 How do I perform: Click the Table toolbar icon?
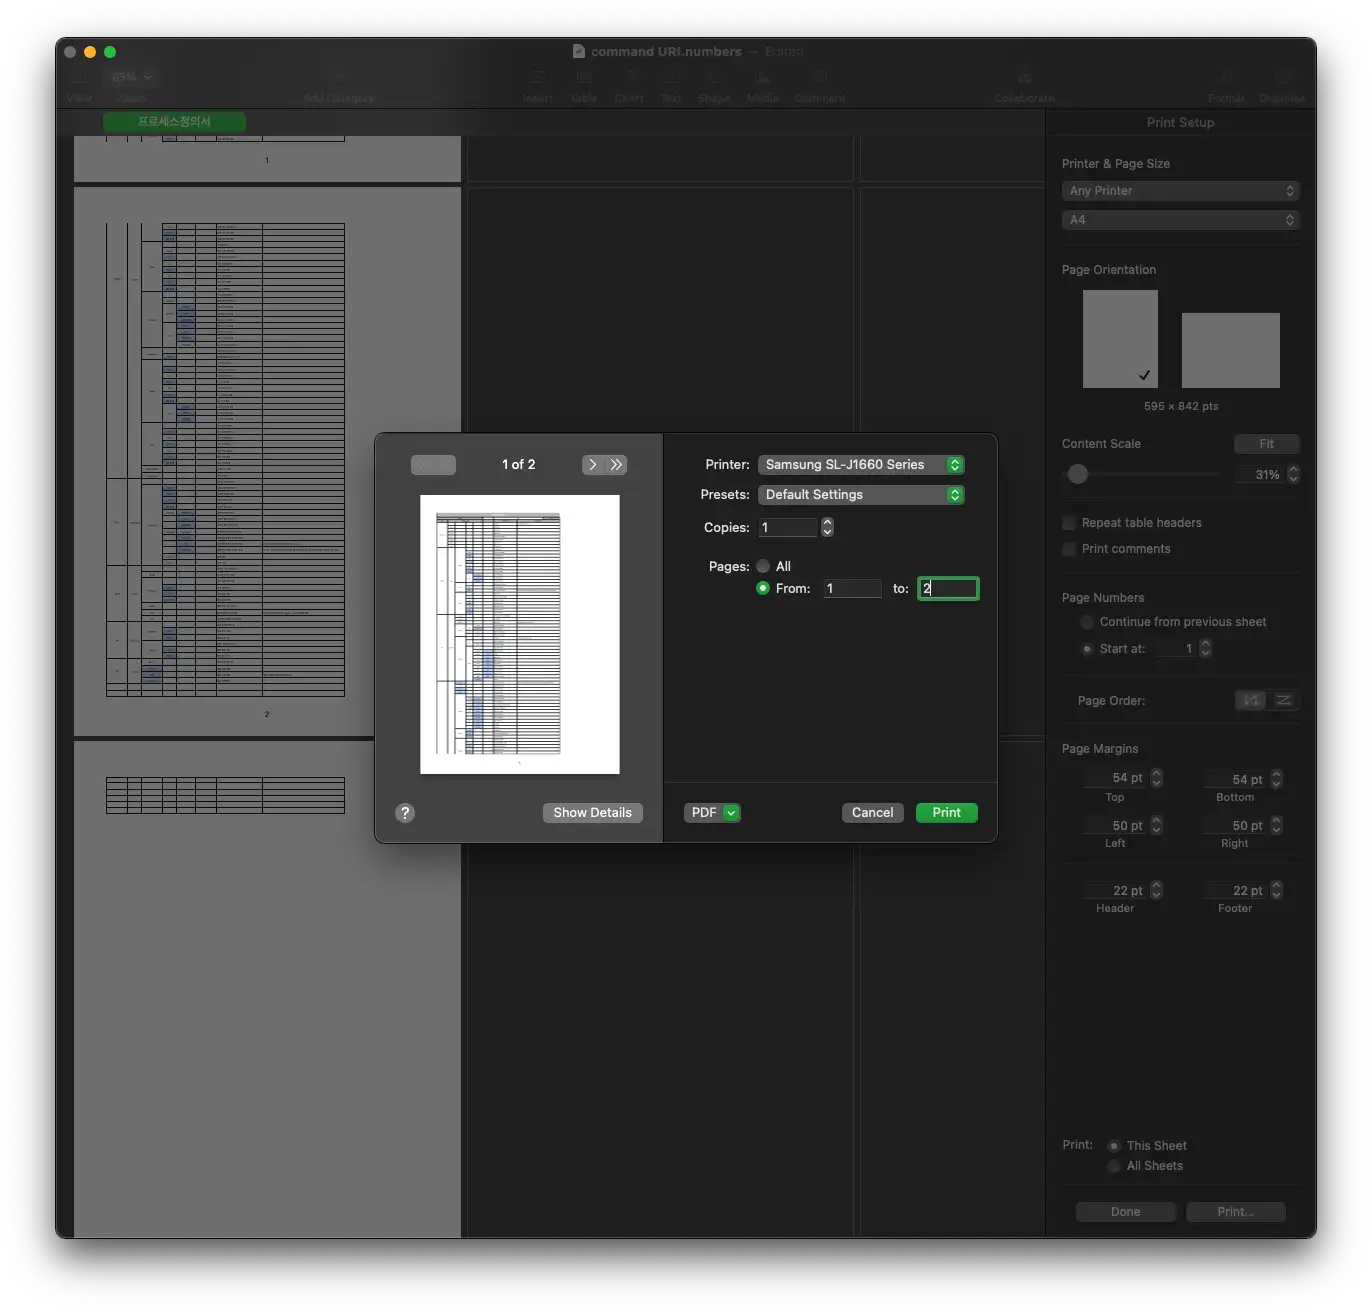pyautogui.click(x=584, y=79)
